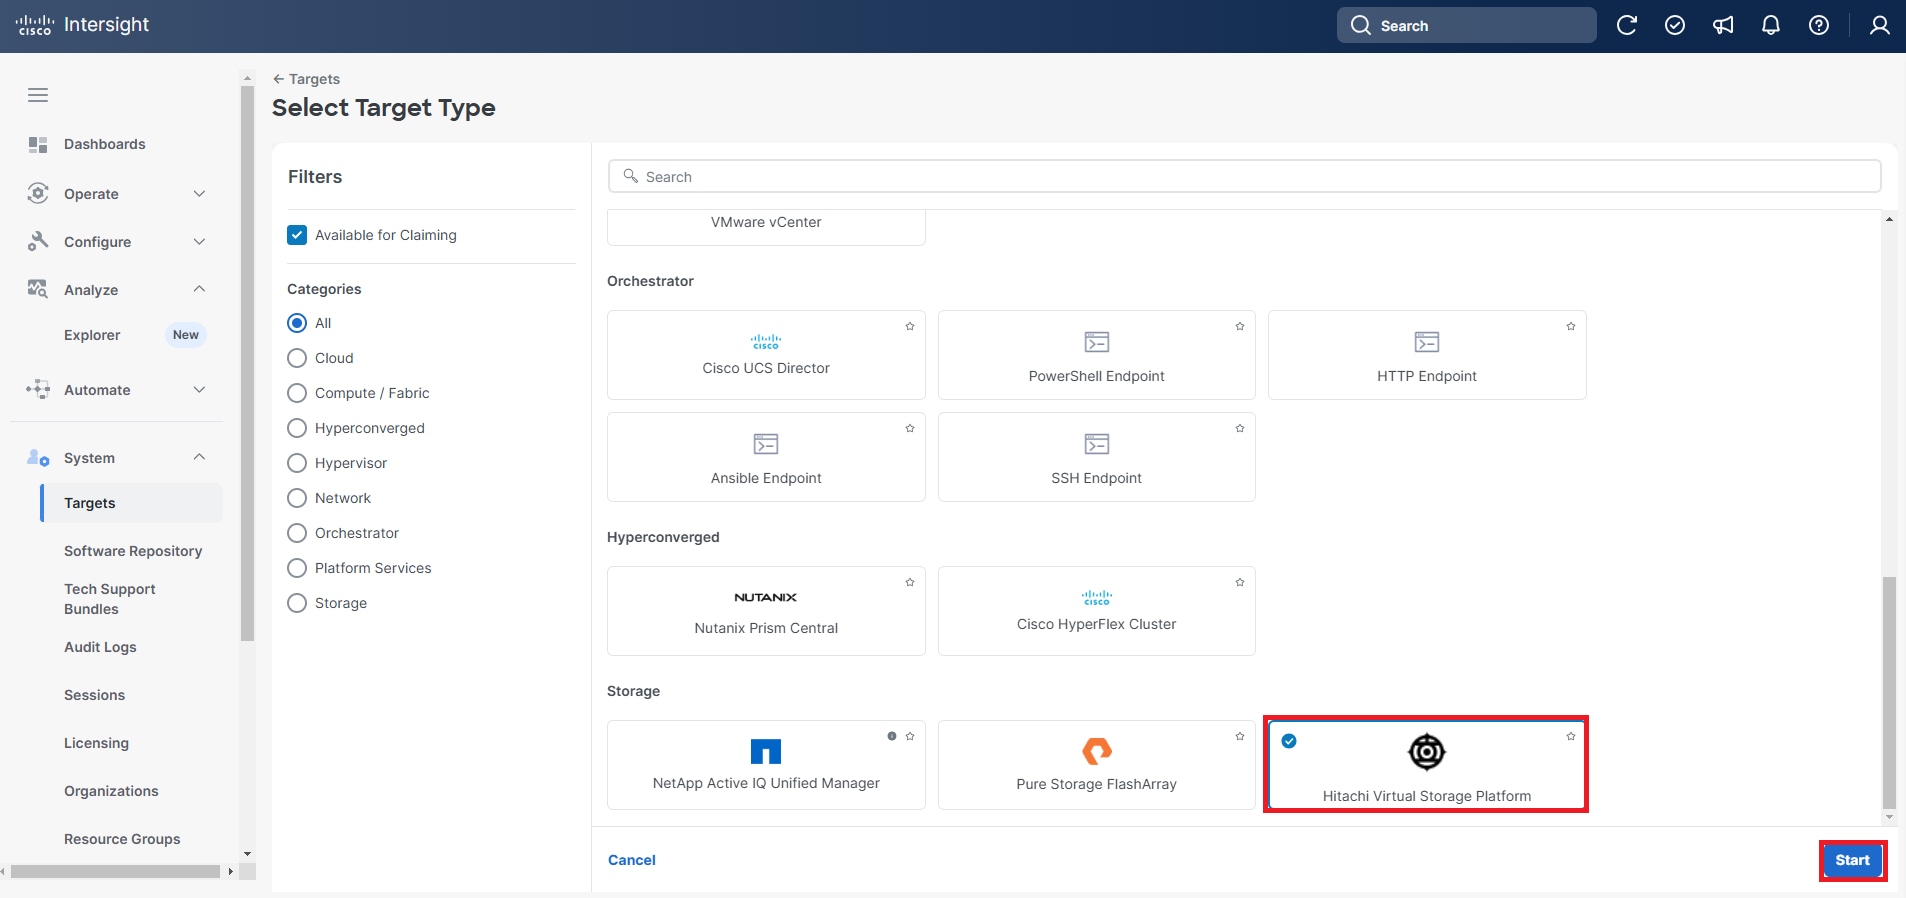Click the target type search field

pos(1244,177)
